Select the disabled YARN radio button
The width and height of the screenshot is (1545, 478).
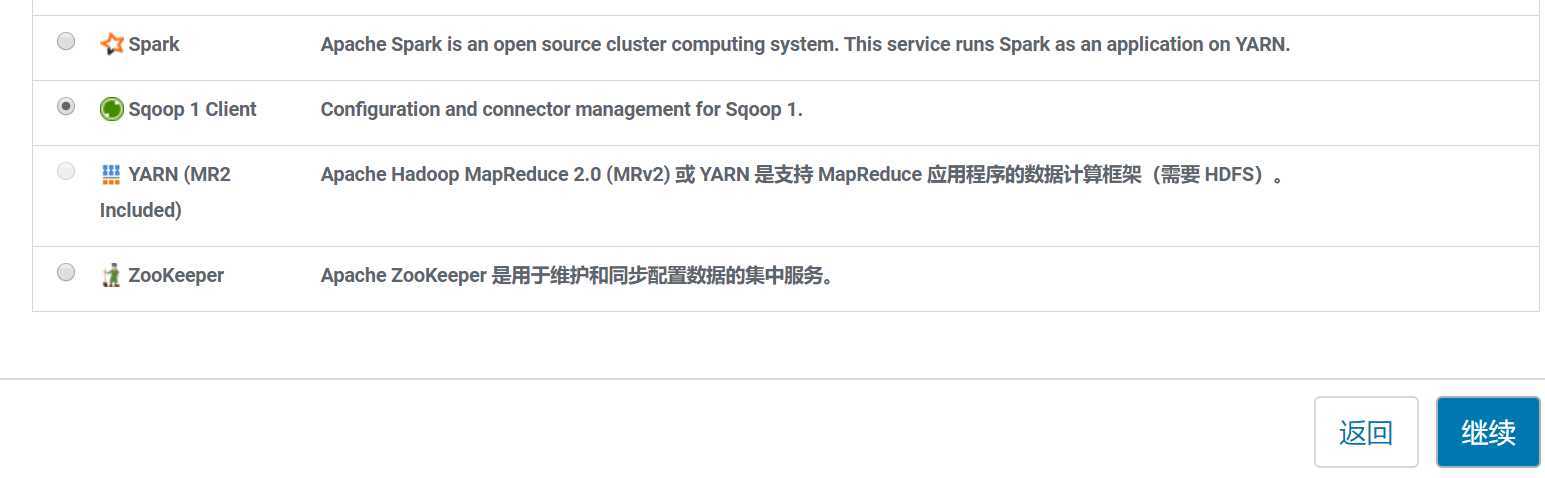tap(66, 171)
